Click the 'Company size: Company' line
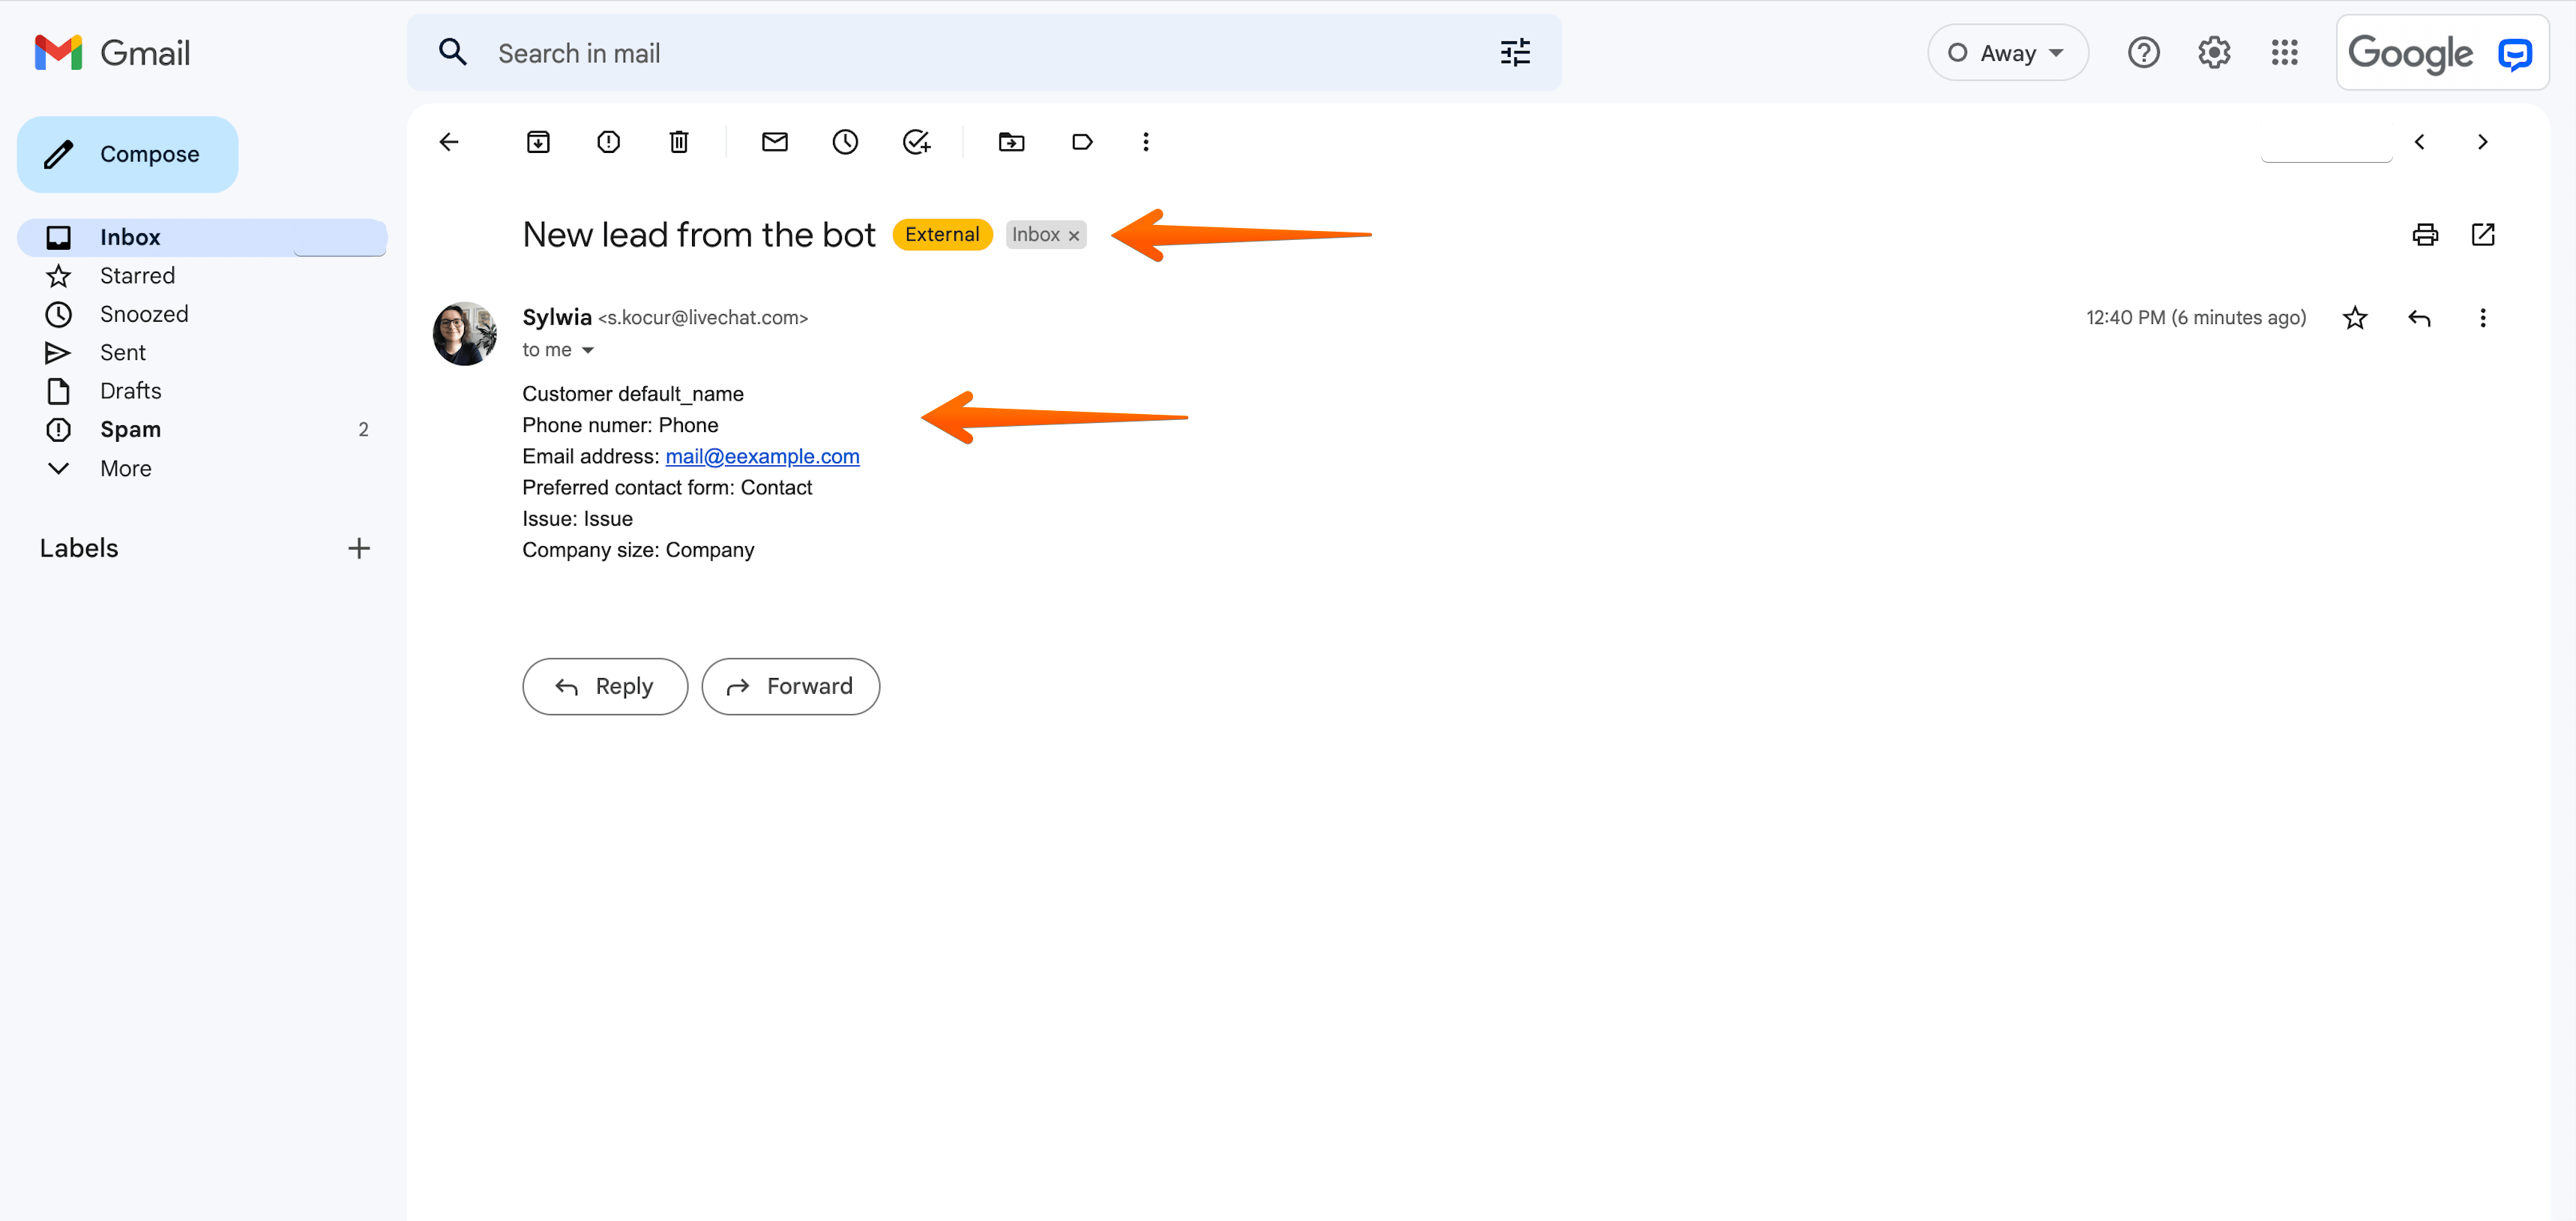The width and height of the screenshot is (2576, 1221). (638, 550)
